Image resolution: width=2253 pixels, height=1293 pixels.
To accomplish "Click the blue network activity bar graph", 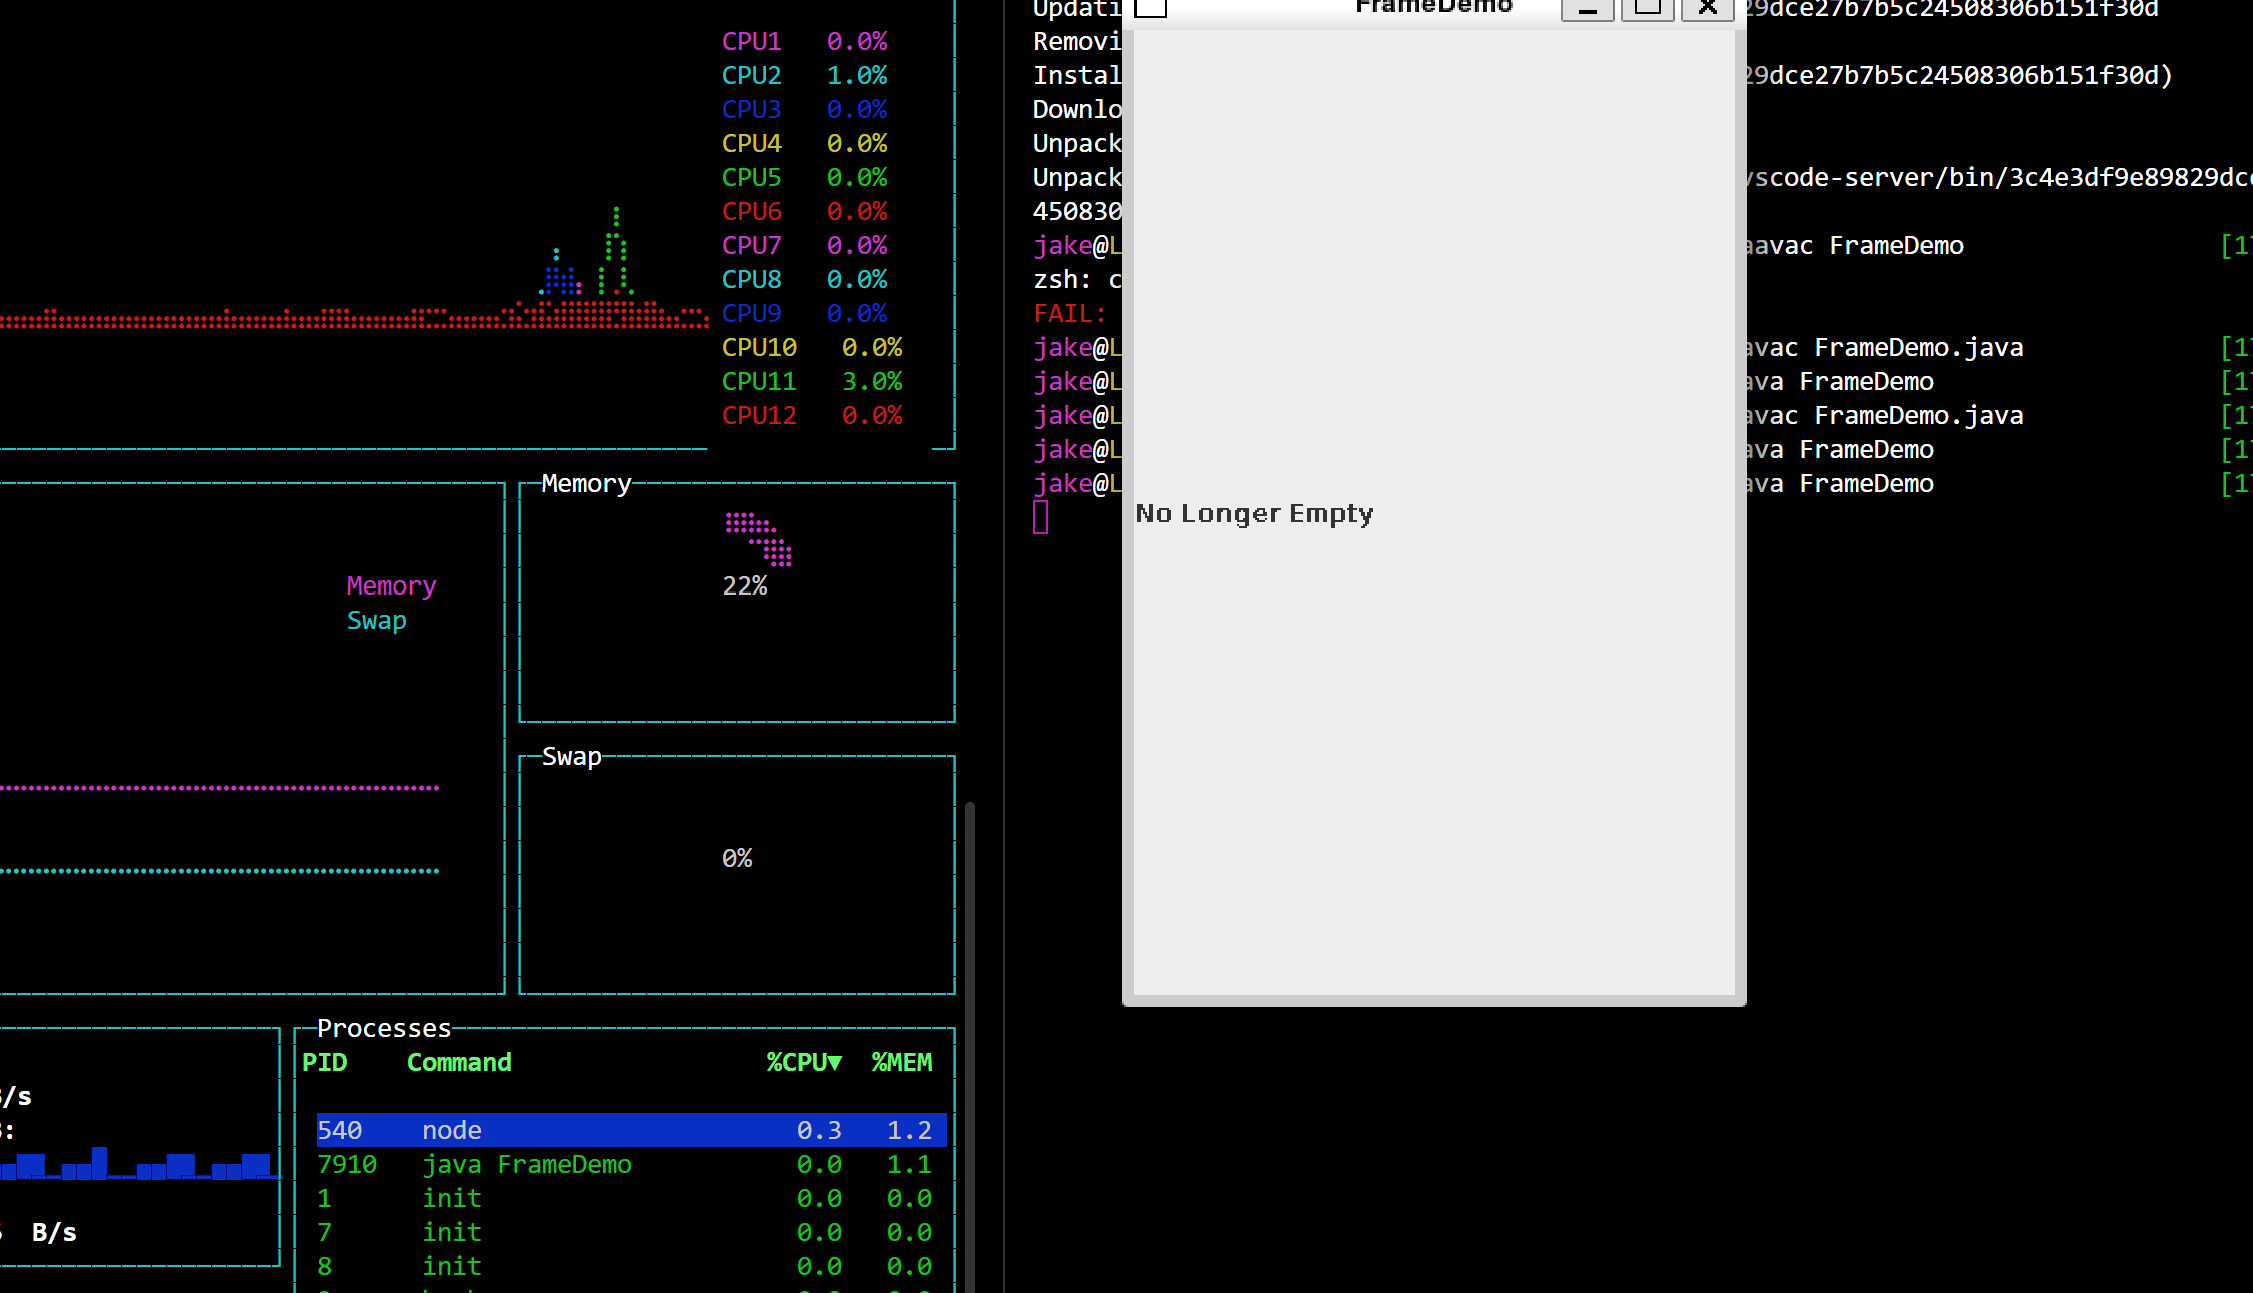I will tap(140, 1165).
